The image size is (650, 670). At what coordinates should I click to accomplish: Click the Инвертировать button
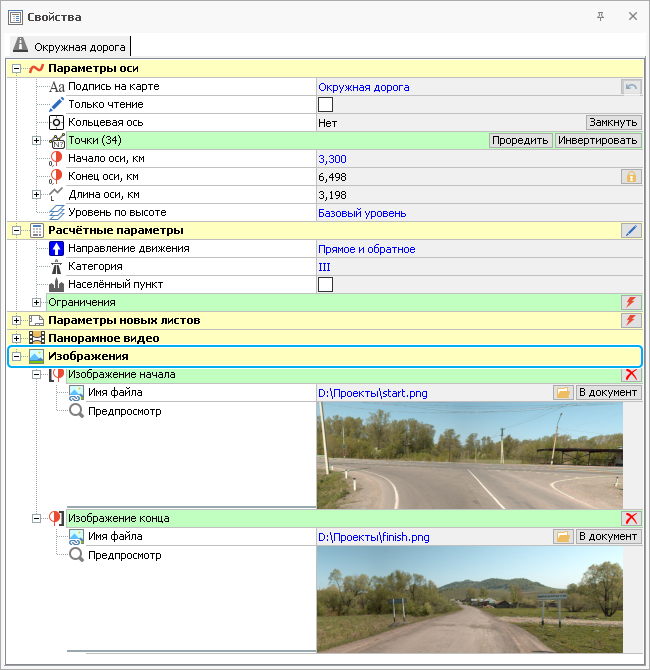[598, 141]
